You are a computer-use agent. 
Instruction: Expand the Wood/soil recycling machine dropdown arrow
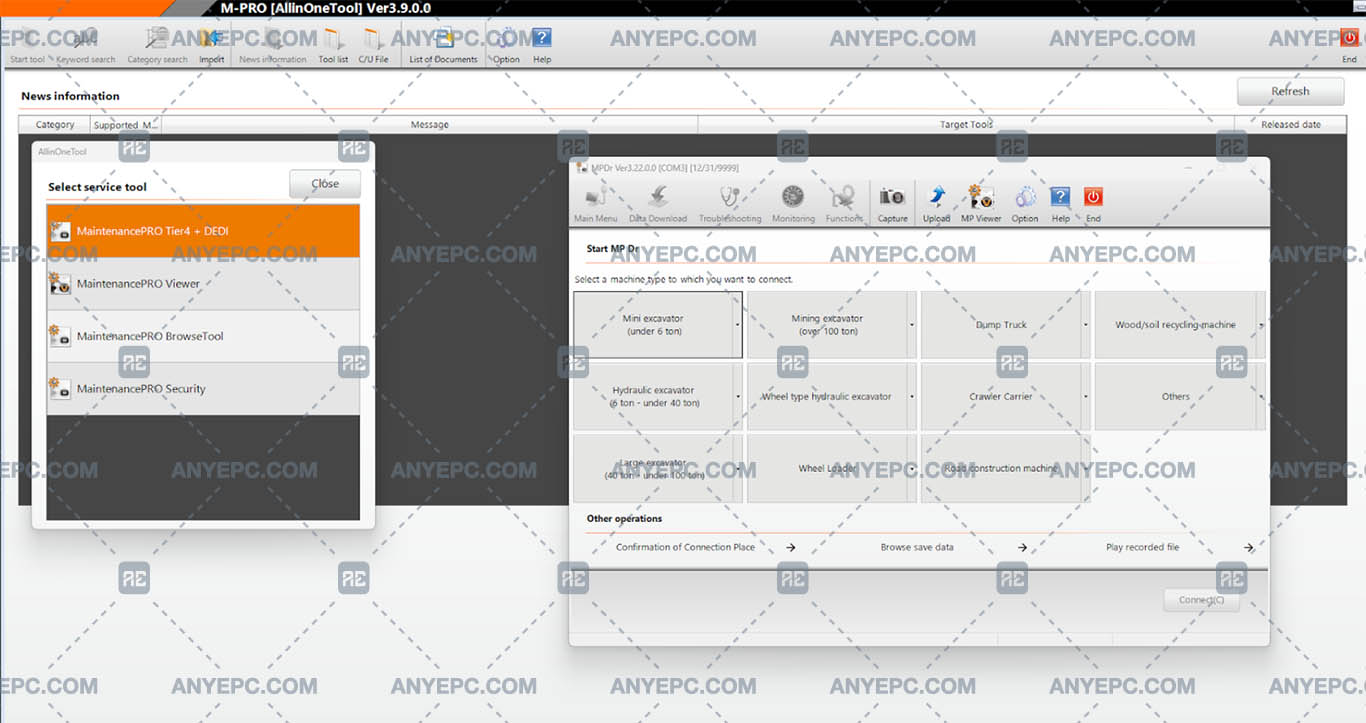coord(1260,325)
